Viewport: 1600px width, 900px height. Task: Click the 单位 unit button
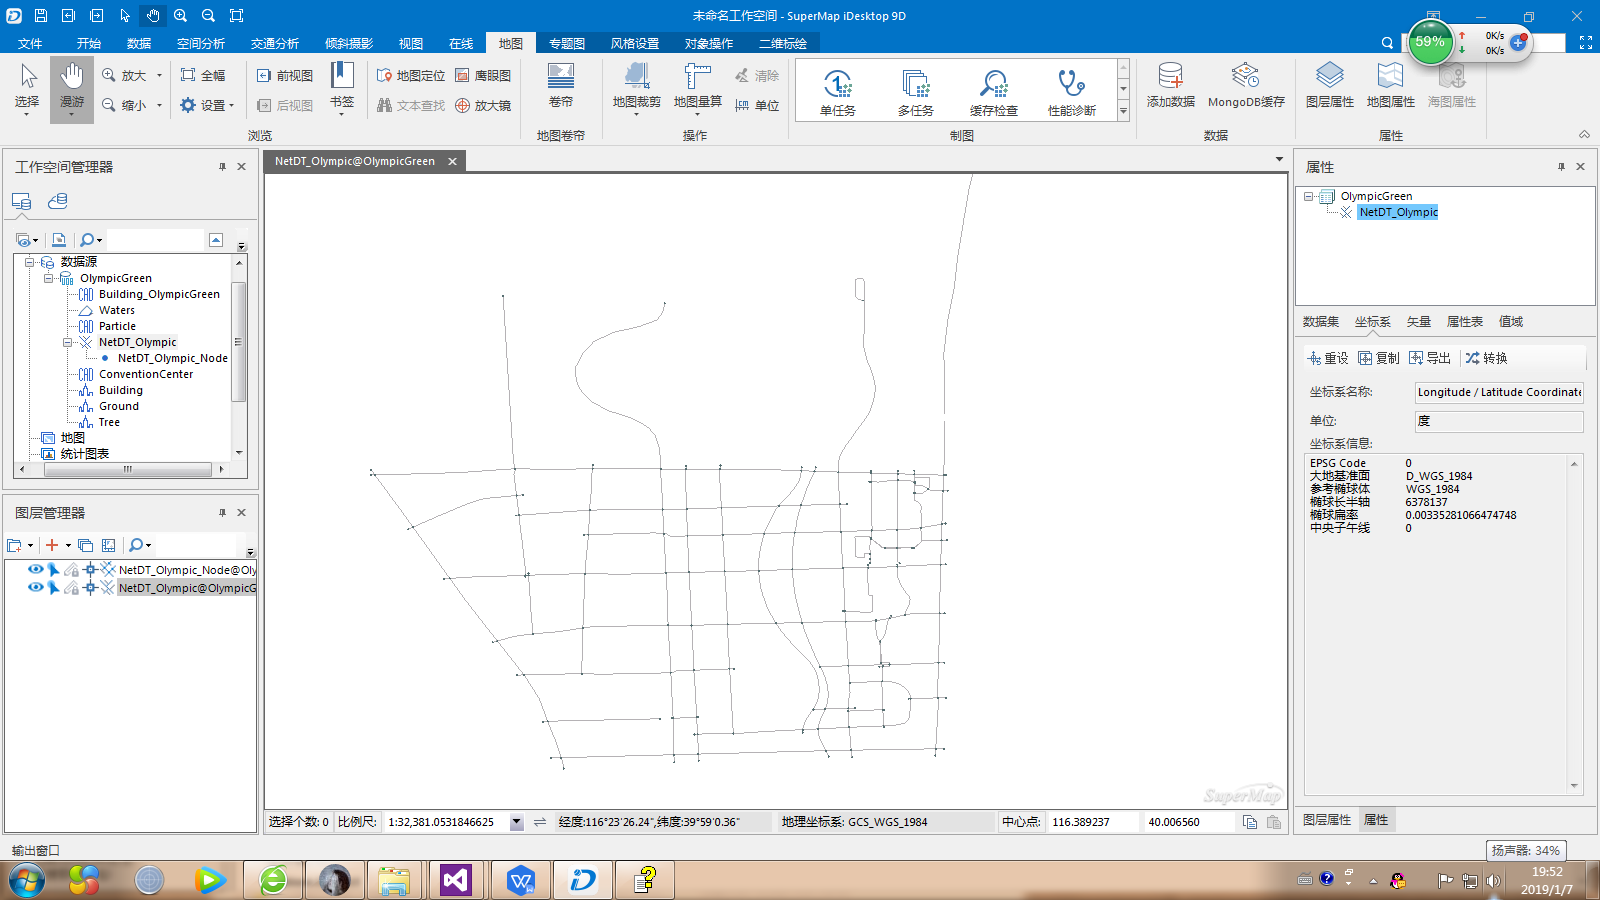pos(757,105)
